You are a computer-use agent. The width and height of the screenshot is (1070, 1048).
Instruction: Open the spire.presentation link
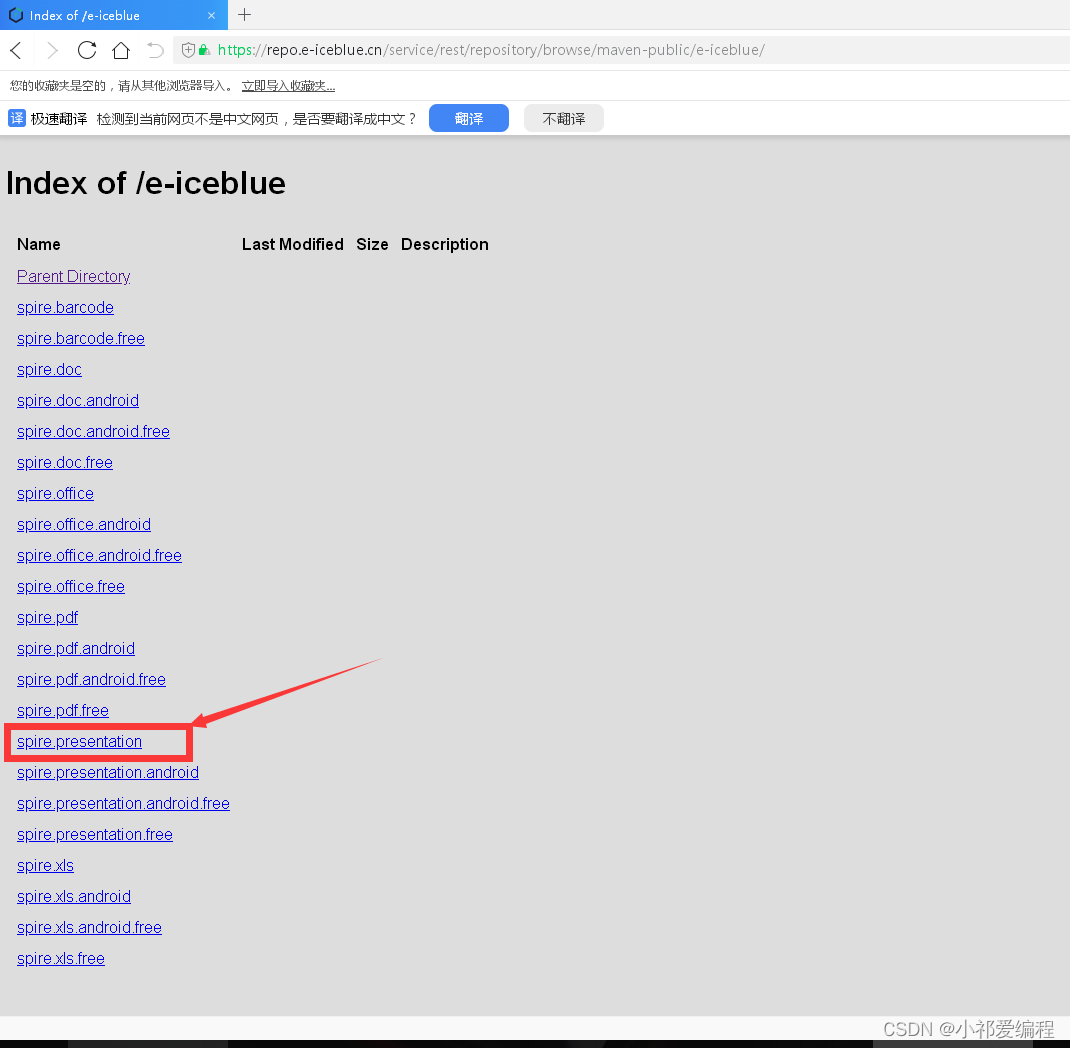pyautogui.click(x=79, y=742)
